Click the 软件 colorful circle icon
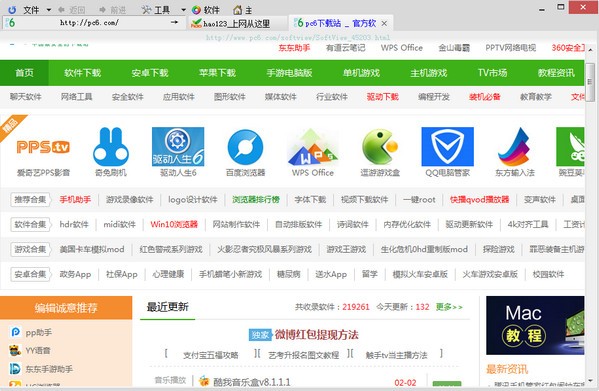The image size is (599, 391). pos(196,10)
